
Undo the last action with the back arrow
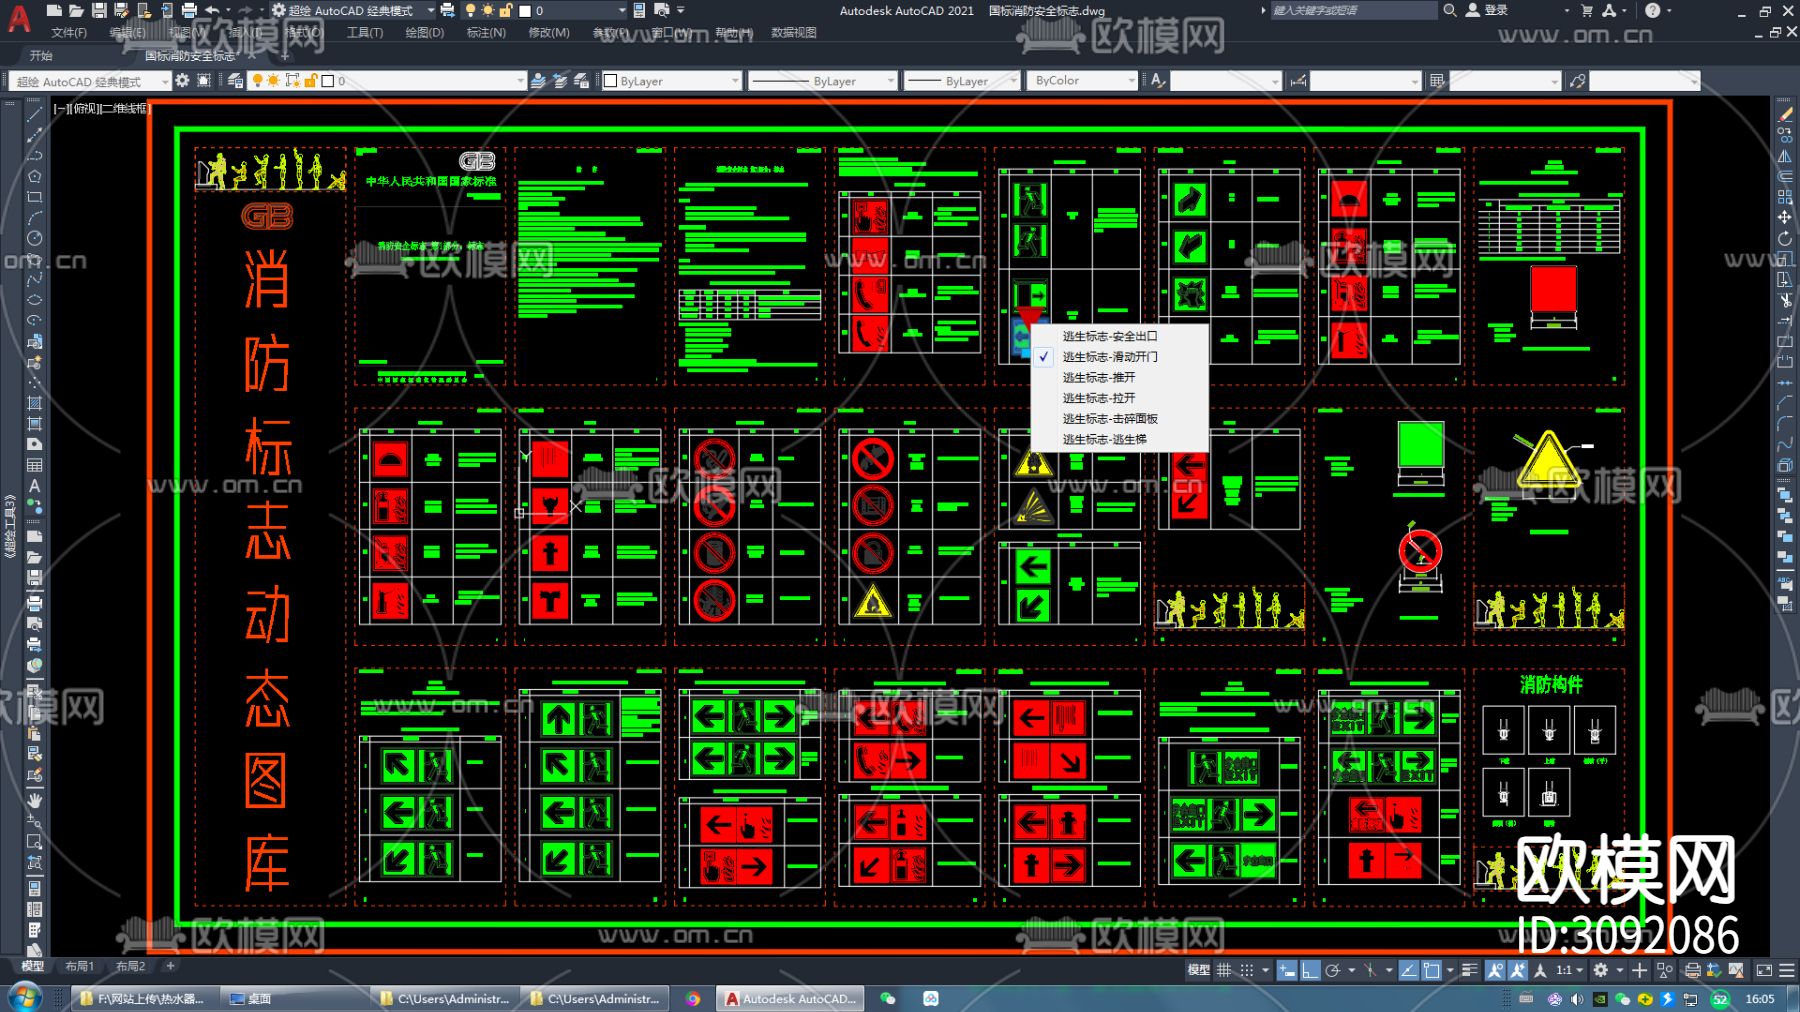[x=212, y=10]
